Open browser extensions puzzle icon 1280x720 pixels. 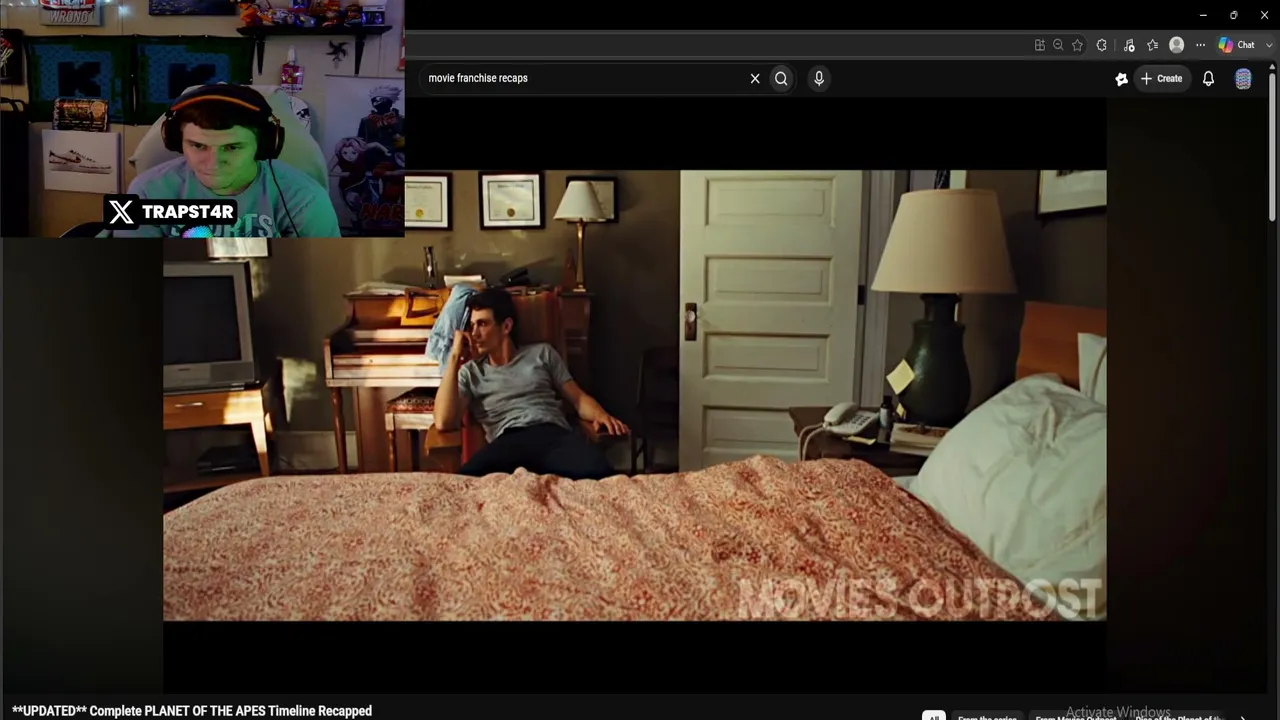pos(1102,45)
